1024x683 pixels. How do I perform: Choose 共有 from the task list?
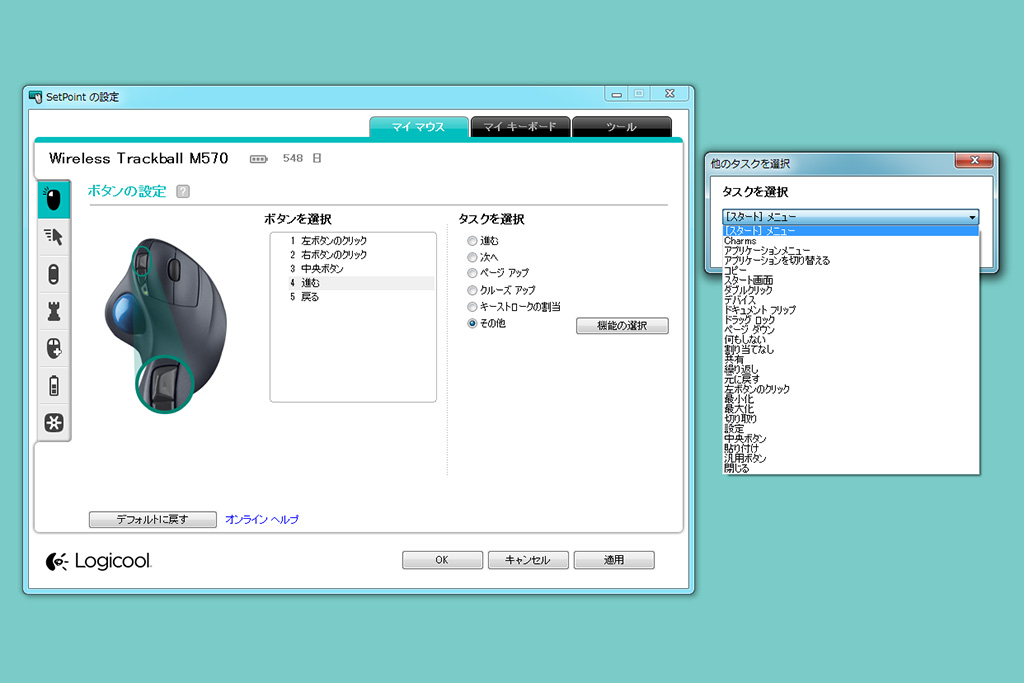point(851,359)
